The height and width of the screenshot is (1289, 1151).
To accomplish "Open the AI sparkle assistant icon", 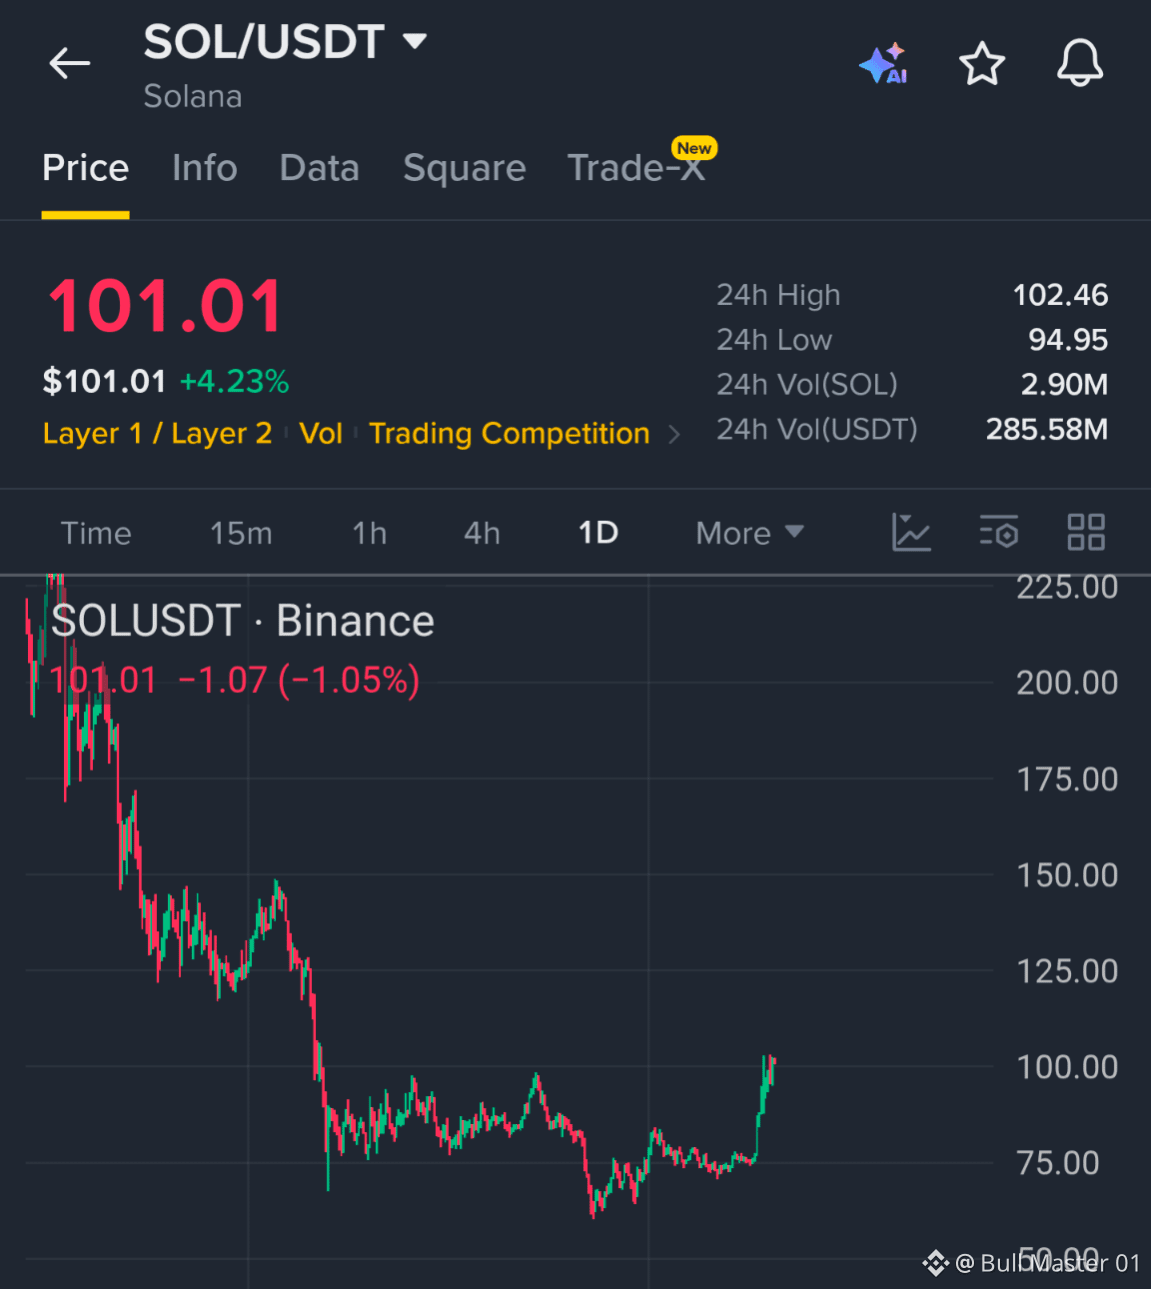I will (x=884, y=64).
